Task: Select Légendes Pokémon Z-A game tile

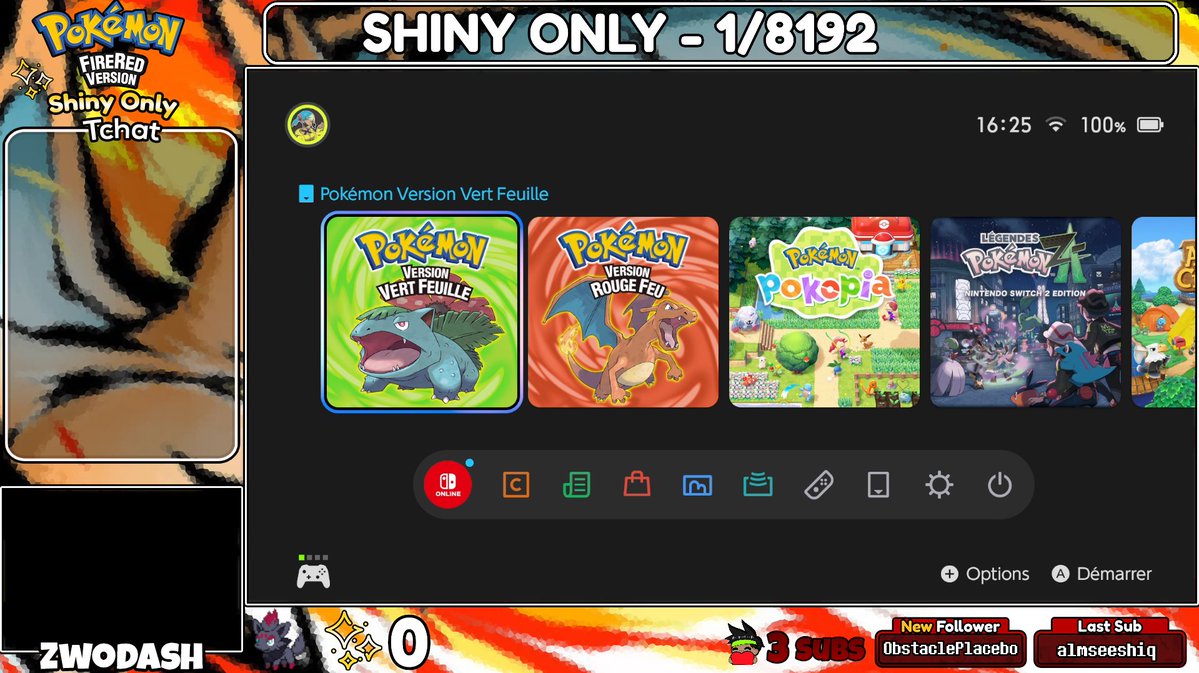Action: click(x=1025, y=312)
